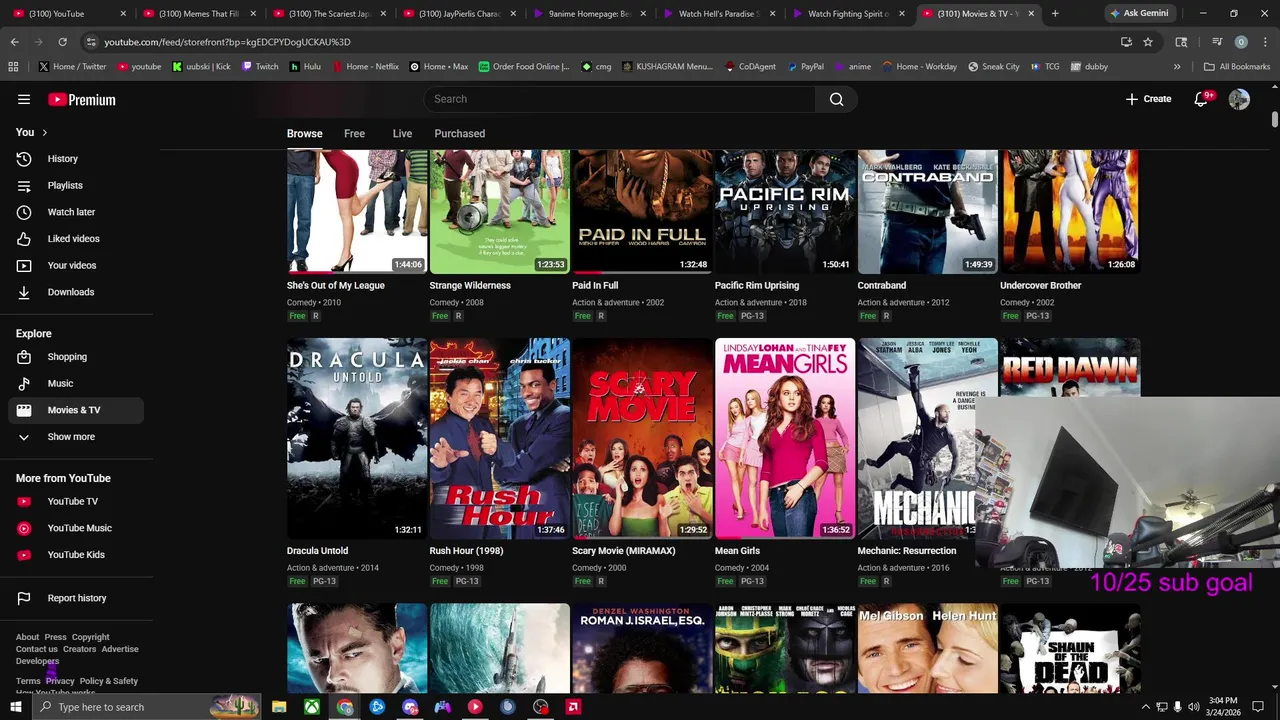
Task: Click the About footer link
Action: [x=27, y=637]
